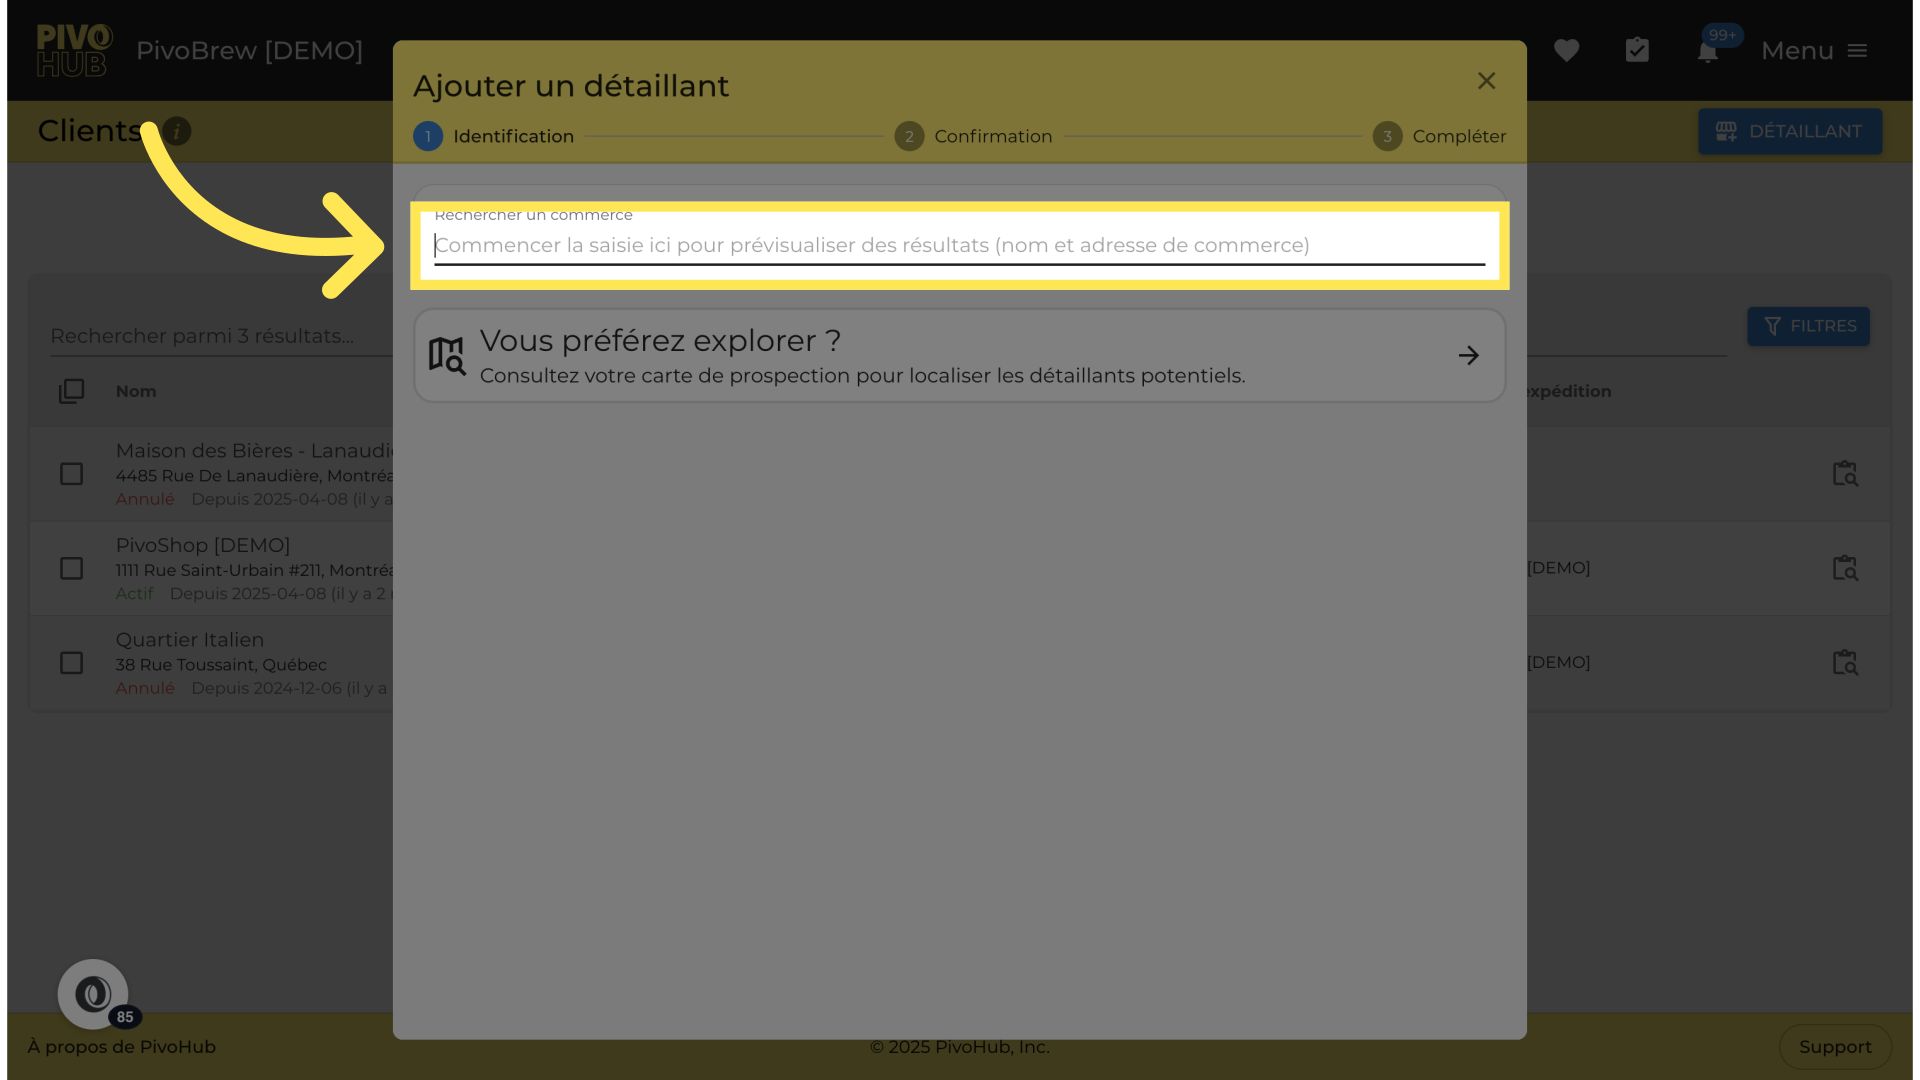Viewport: 1920px width, 1080px height.
Task: Click the Maison des Bières client name
Action: click(255, 451)
